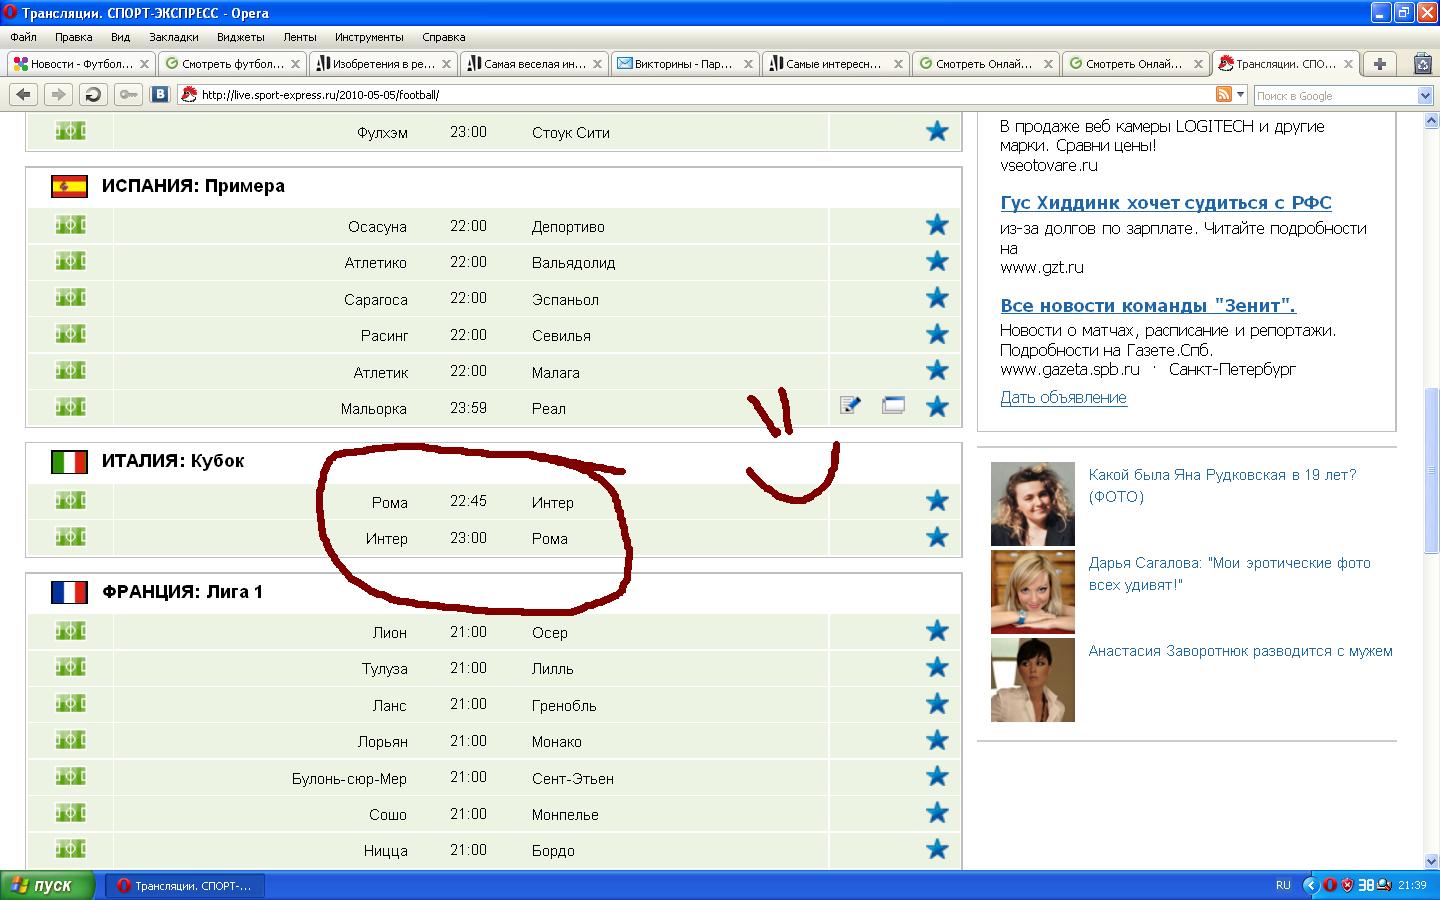
Task: Favorite the Тулуза – Лилль match star
Action: click(937, 667)
